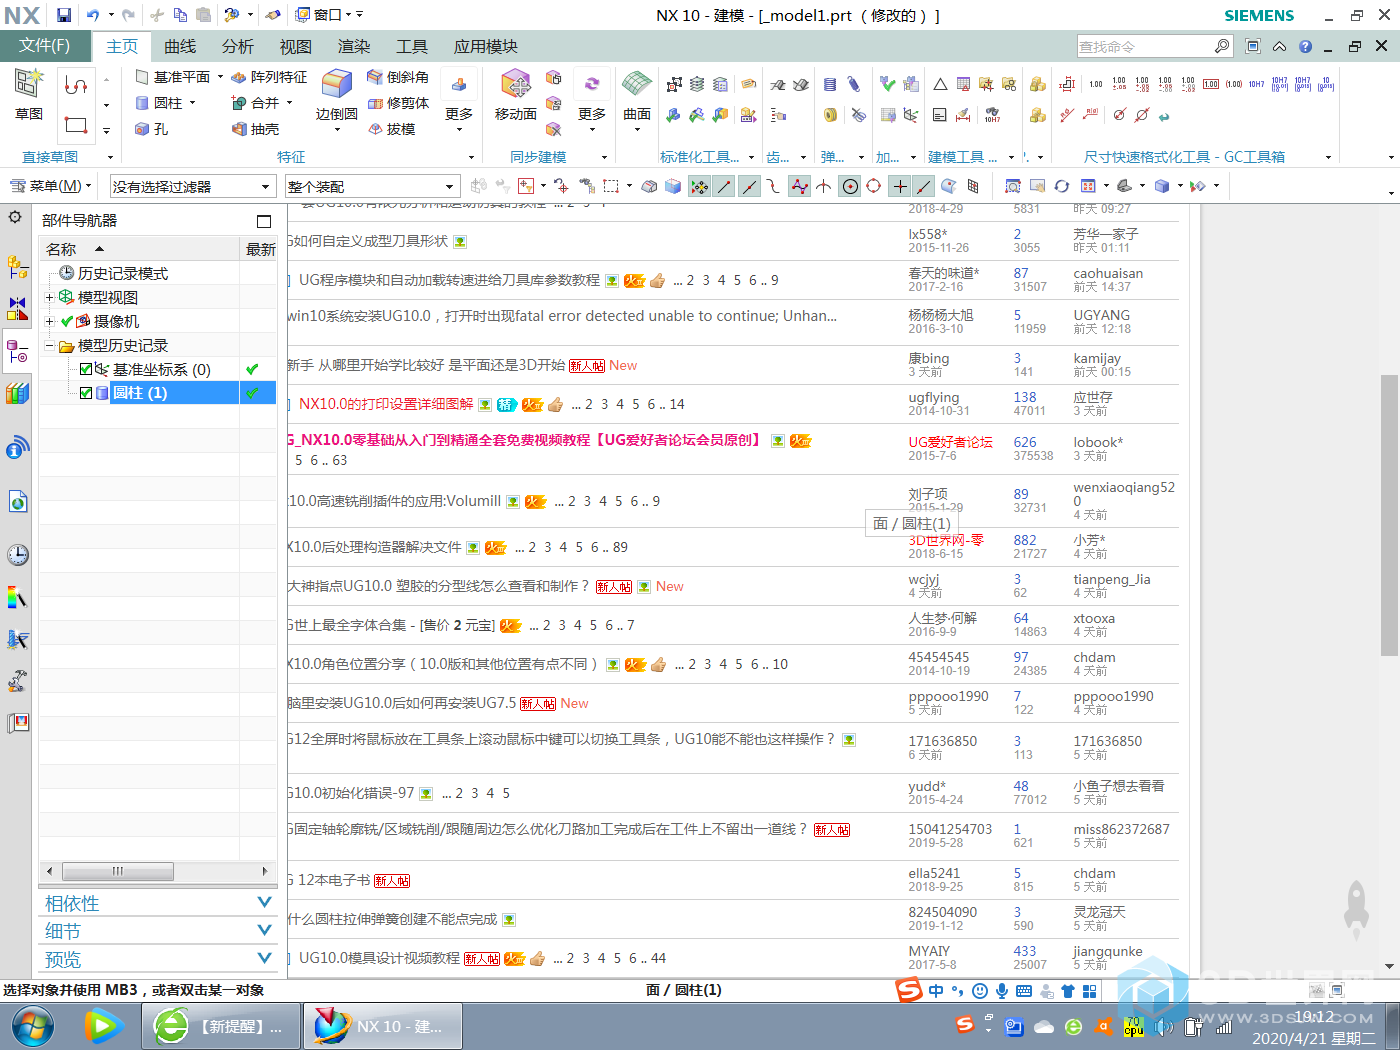Image resolution: width=1400 pixels, height=1050 pixels.
Task: Open thread UG10.0模具设计视频教程
Action: (x=379, y=958)
